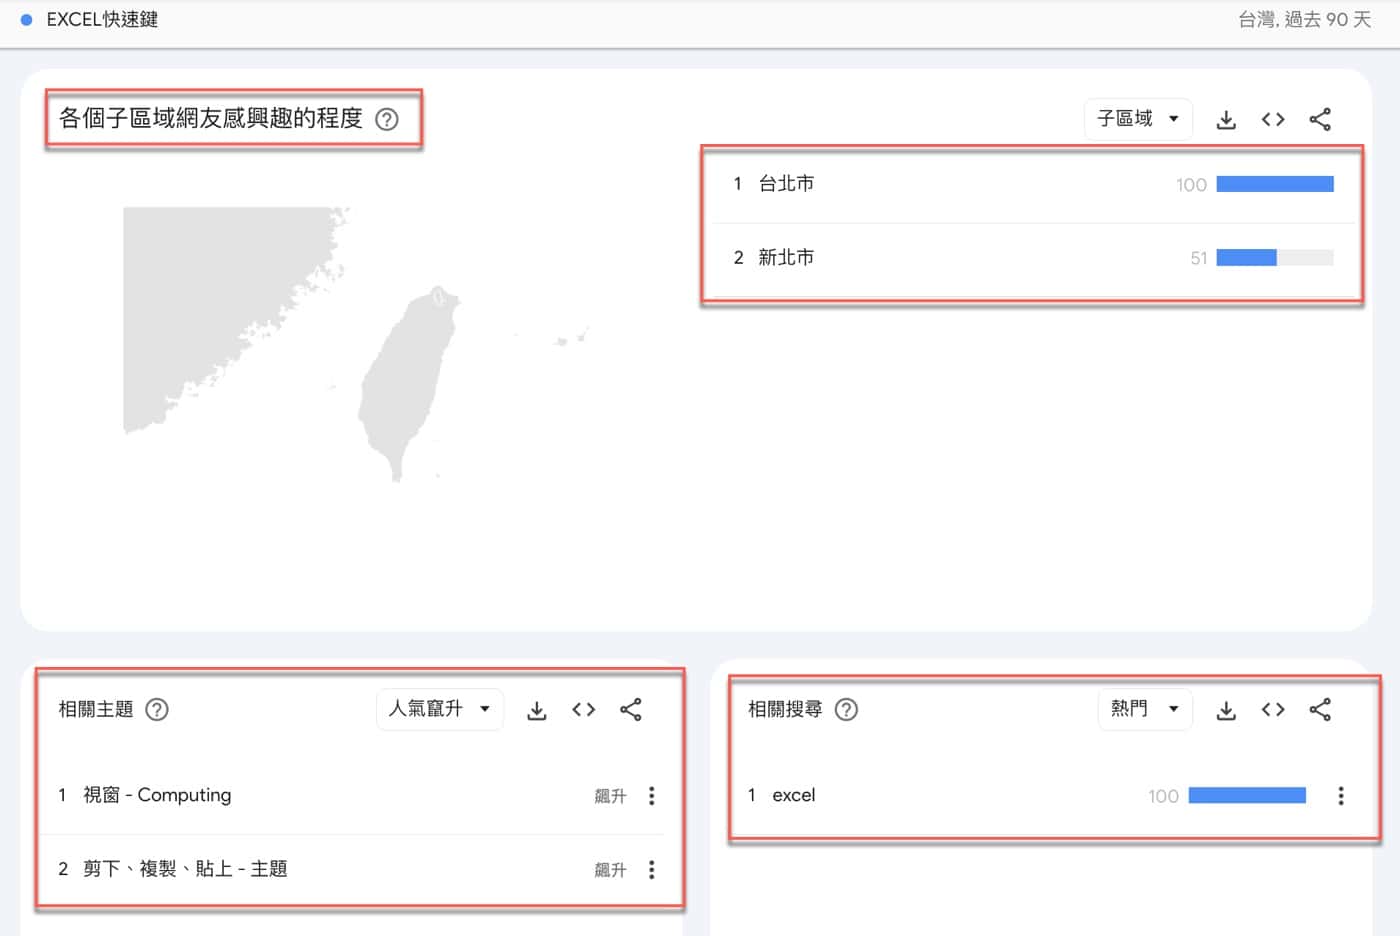Image resolution: width=1400 pixels, height=936 pixels.
Task: Click the EXCEL快速鍵 search term label
Action: coord(102,20)
